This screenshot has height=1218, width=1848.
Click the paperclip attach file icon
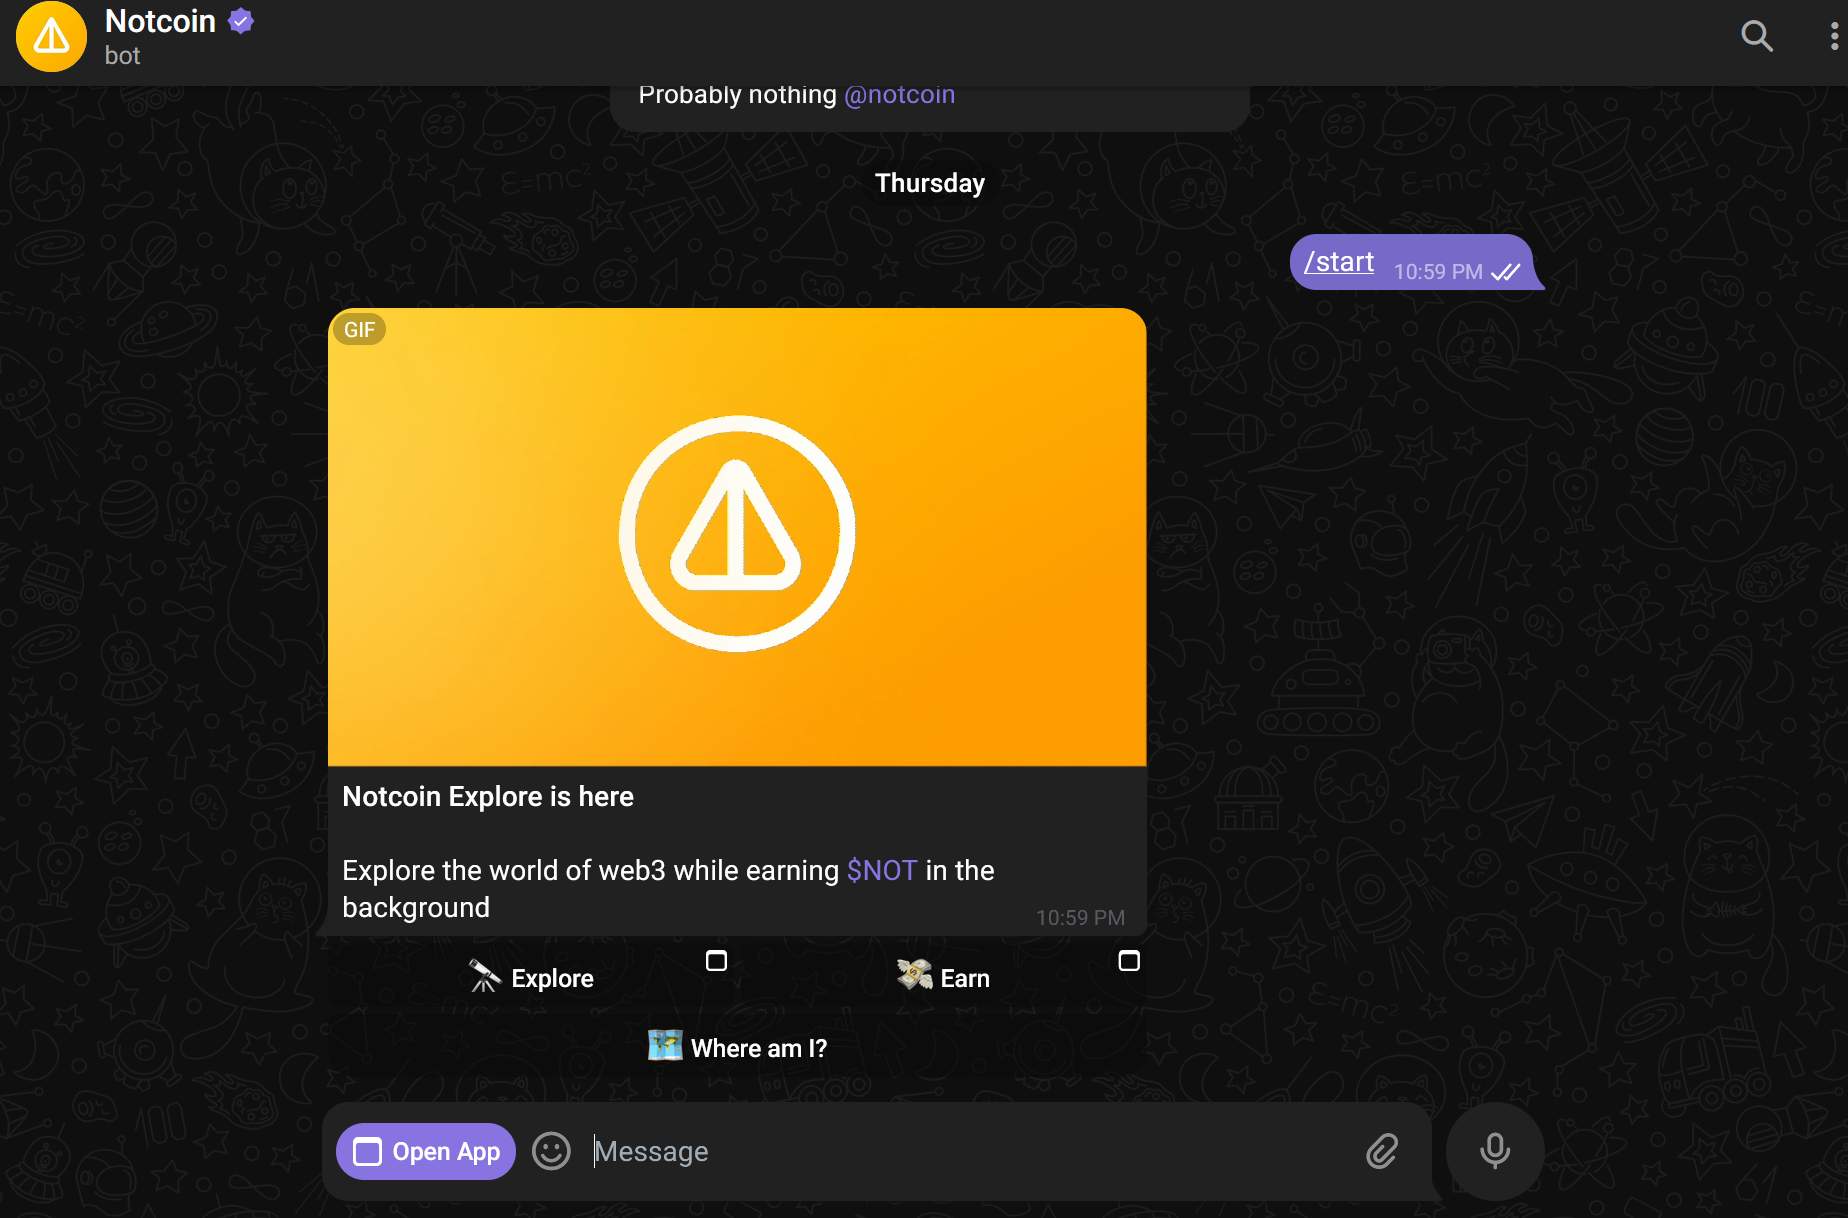click(1382, 1151)
